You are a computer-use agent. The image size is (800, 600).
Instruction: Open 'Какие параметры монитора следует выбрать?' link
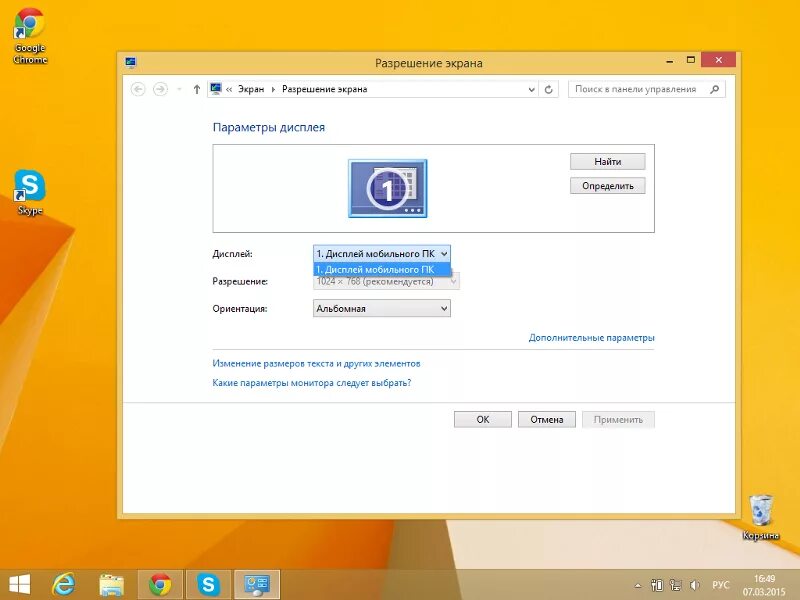click(312, 383)
